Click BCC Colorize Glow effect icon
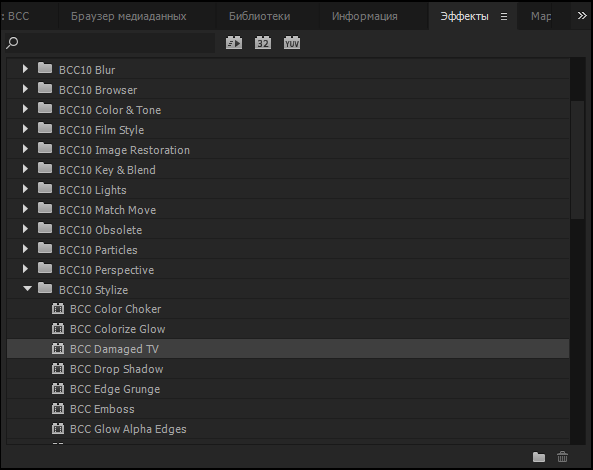 [58, 329]
